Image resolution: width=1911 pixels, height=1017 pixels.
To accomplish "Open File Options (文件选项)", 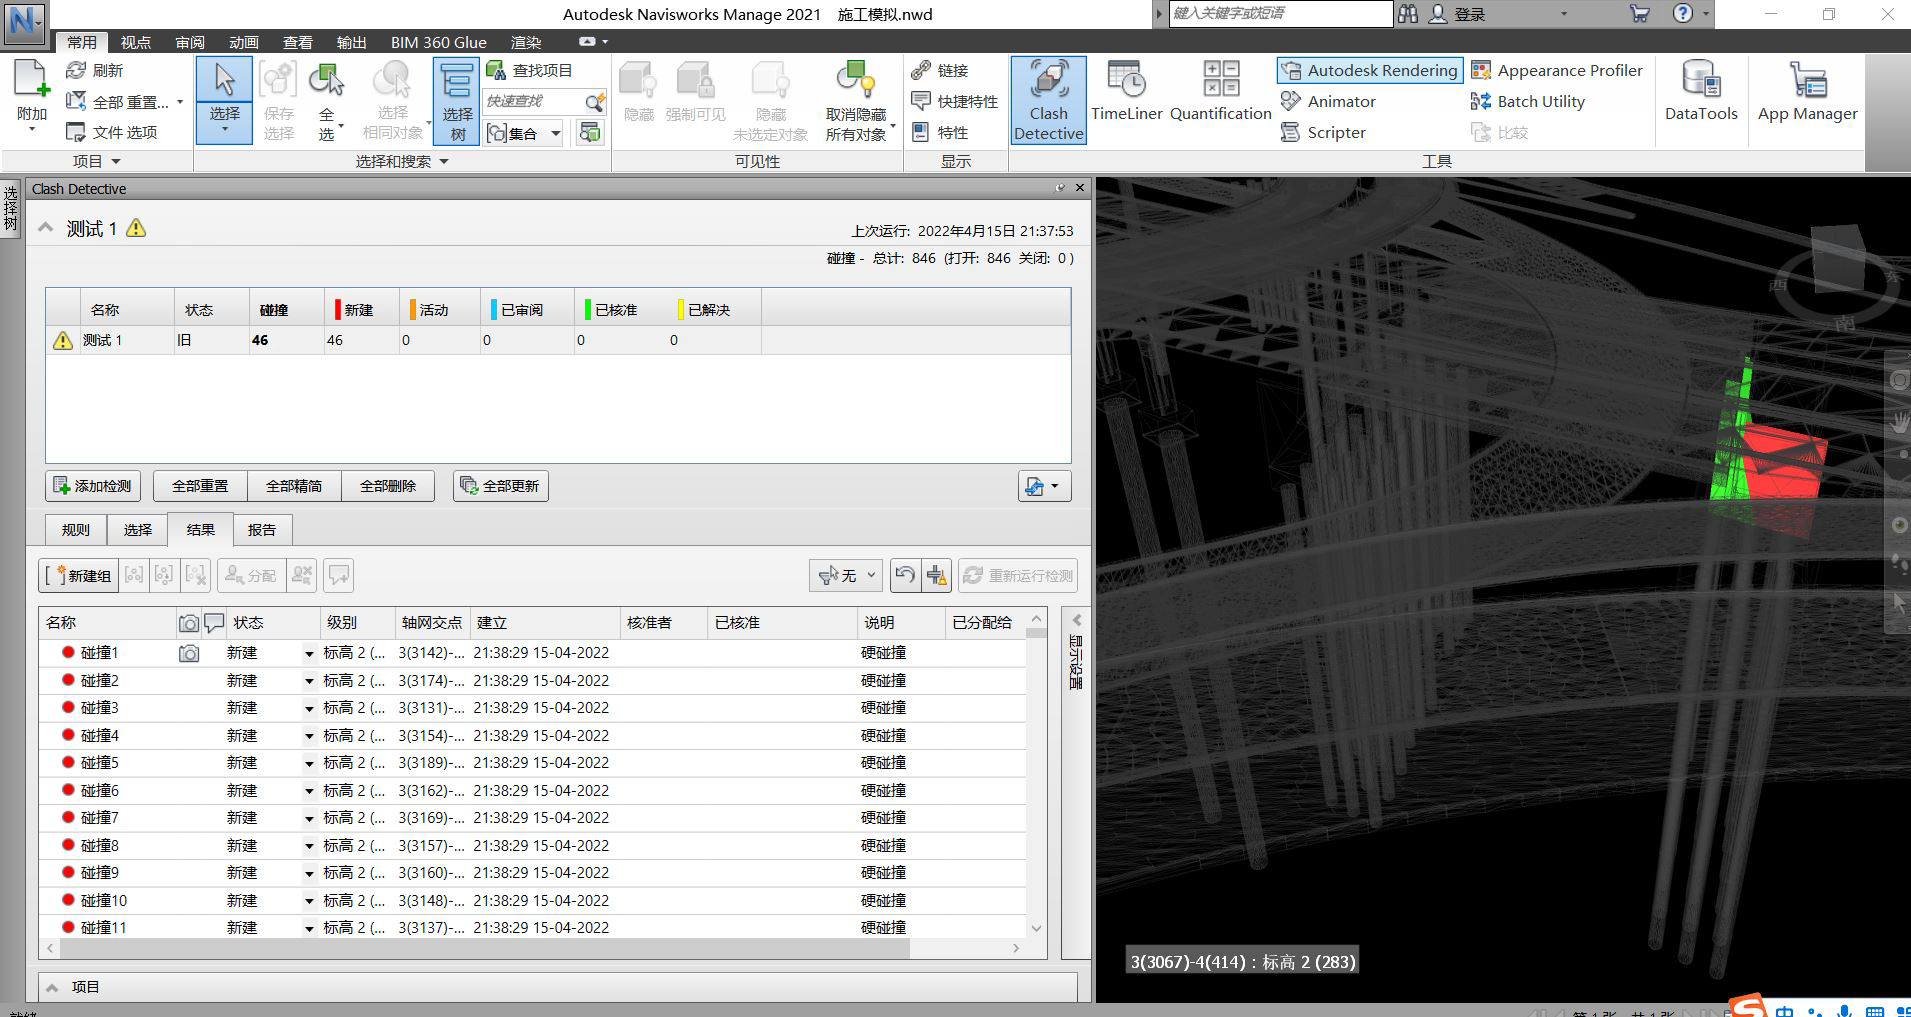I will [111, 132].
